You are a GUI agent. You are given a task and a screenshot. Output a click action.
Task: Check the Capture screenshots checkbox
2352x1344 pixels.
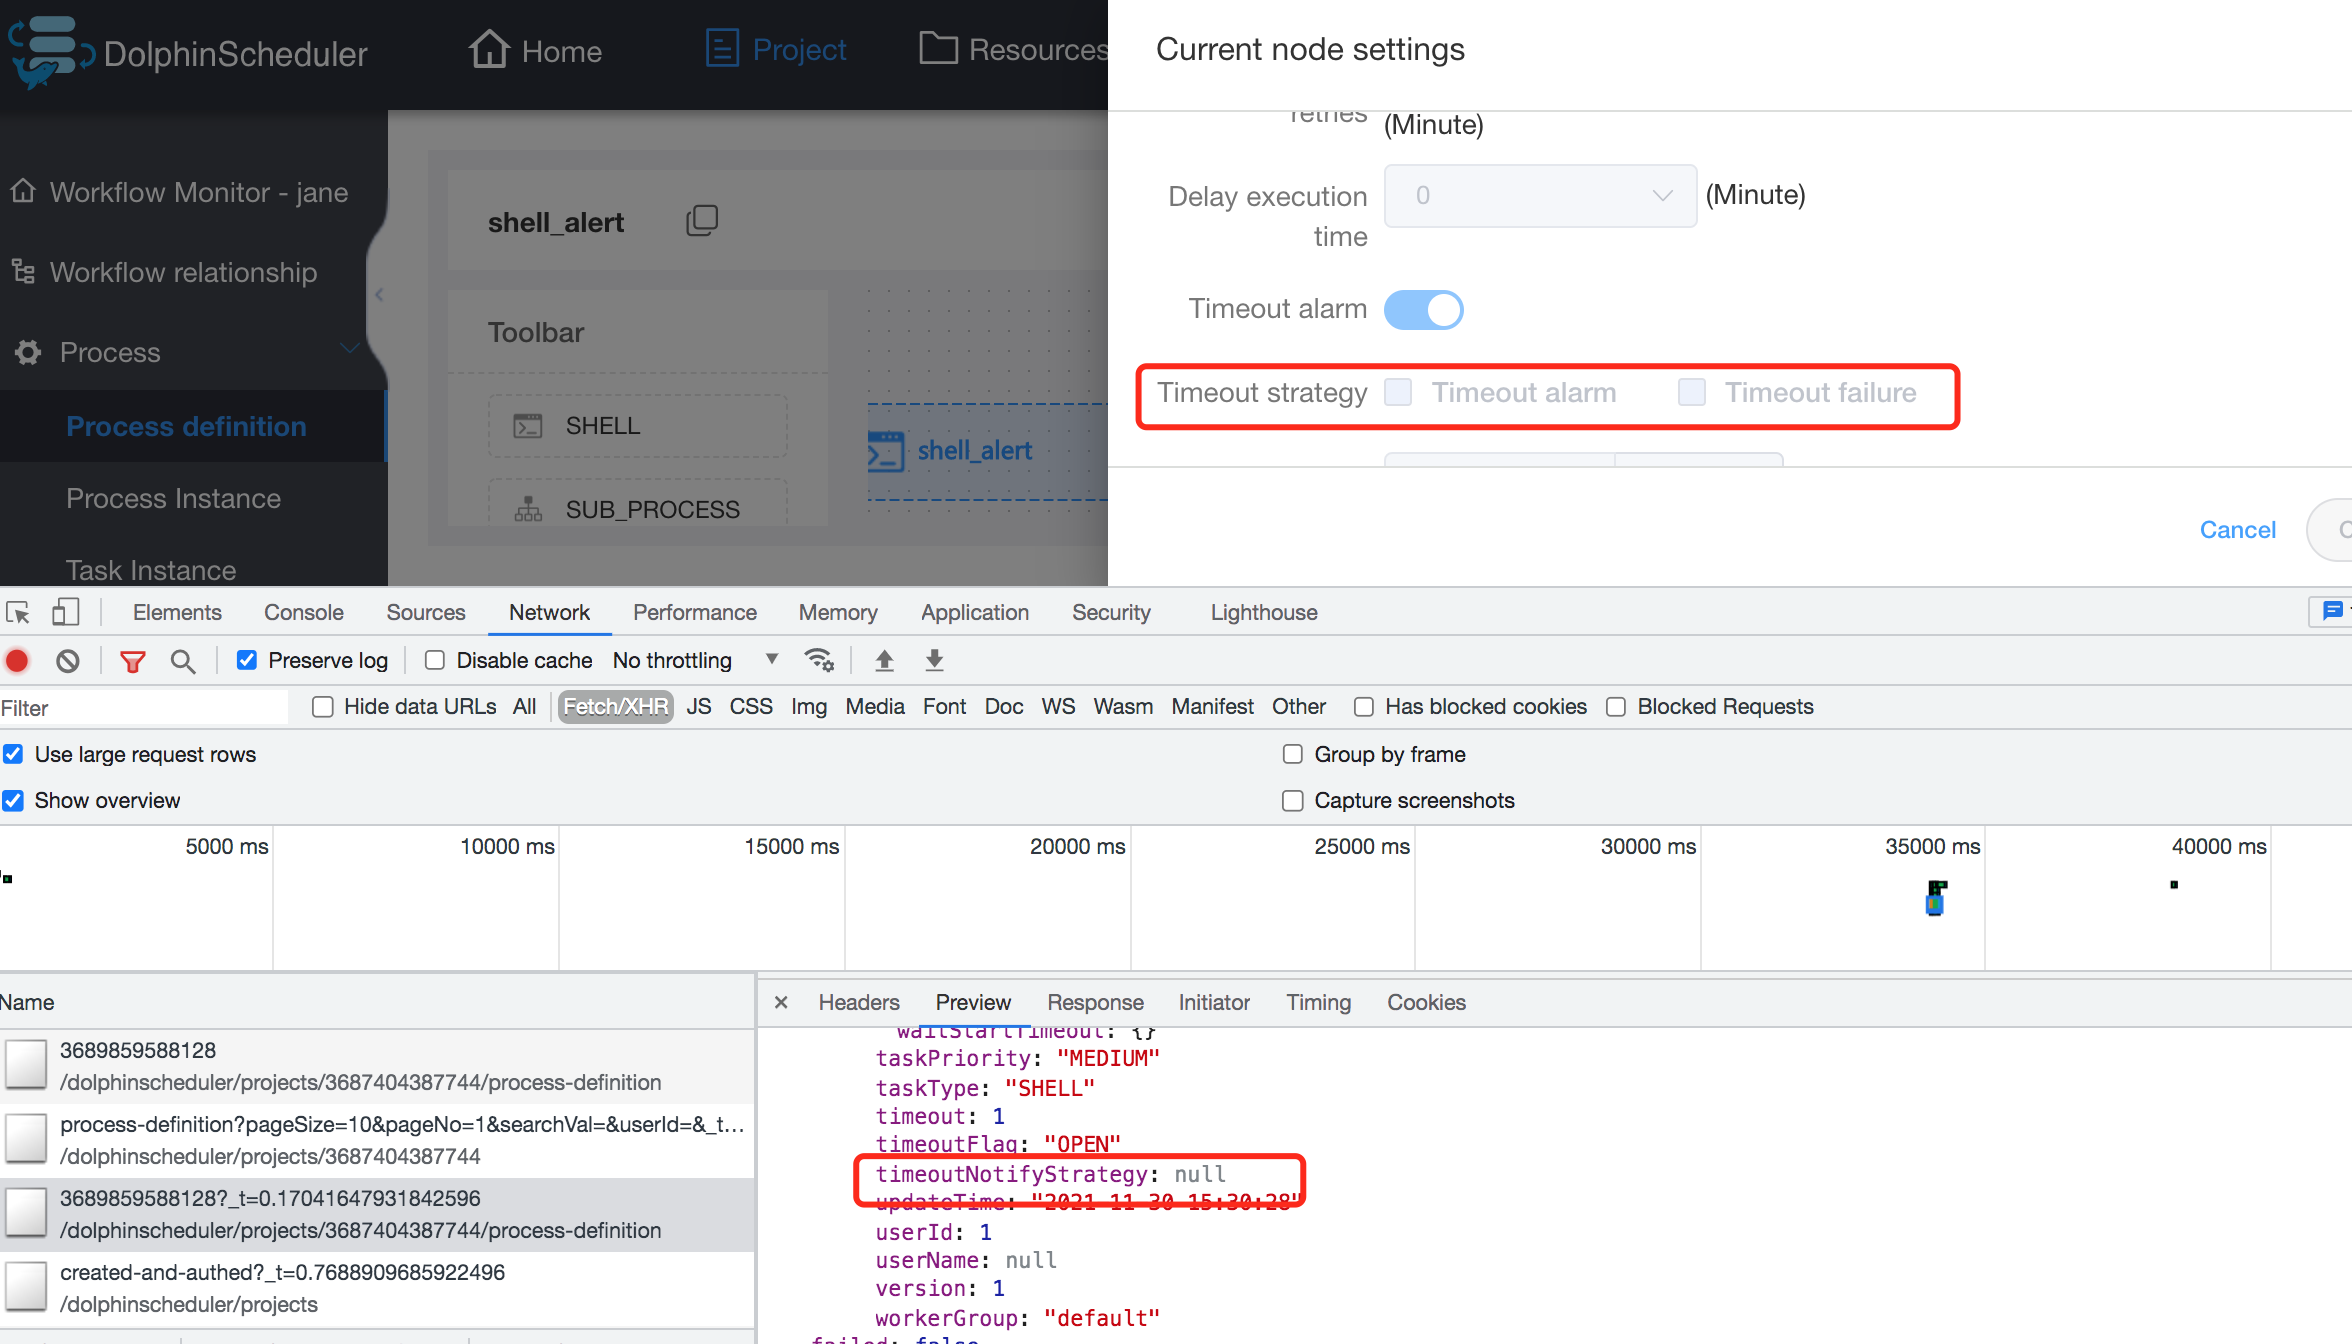click(1293, 800)
